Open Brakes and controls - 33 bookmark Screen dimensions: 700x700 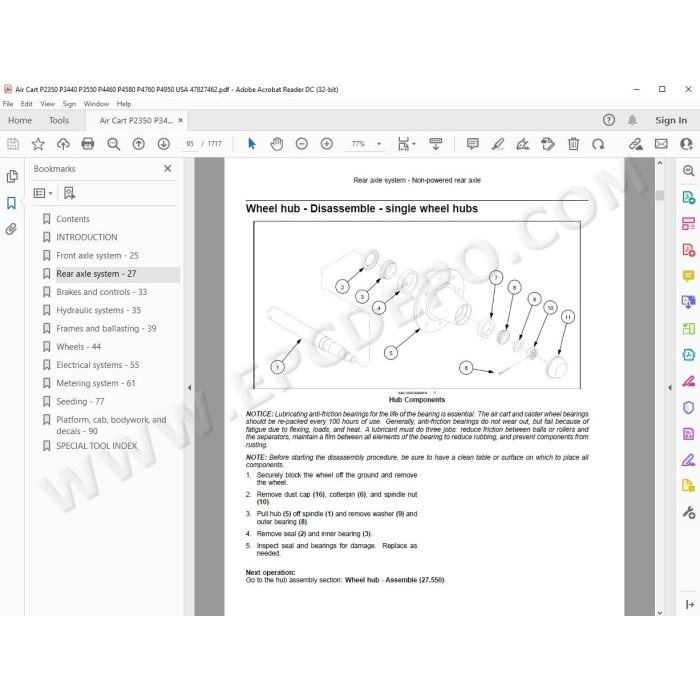(x=101, y=292)
